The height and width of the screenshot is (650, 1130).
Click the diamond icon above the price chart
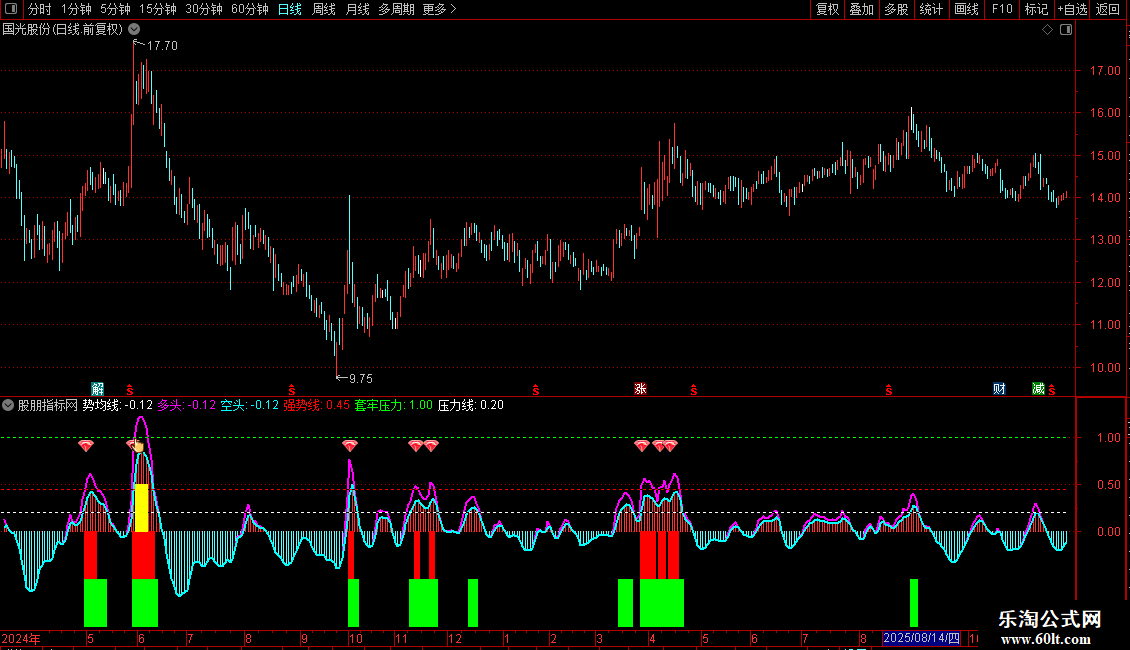tap(1048, 30)
